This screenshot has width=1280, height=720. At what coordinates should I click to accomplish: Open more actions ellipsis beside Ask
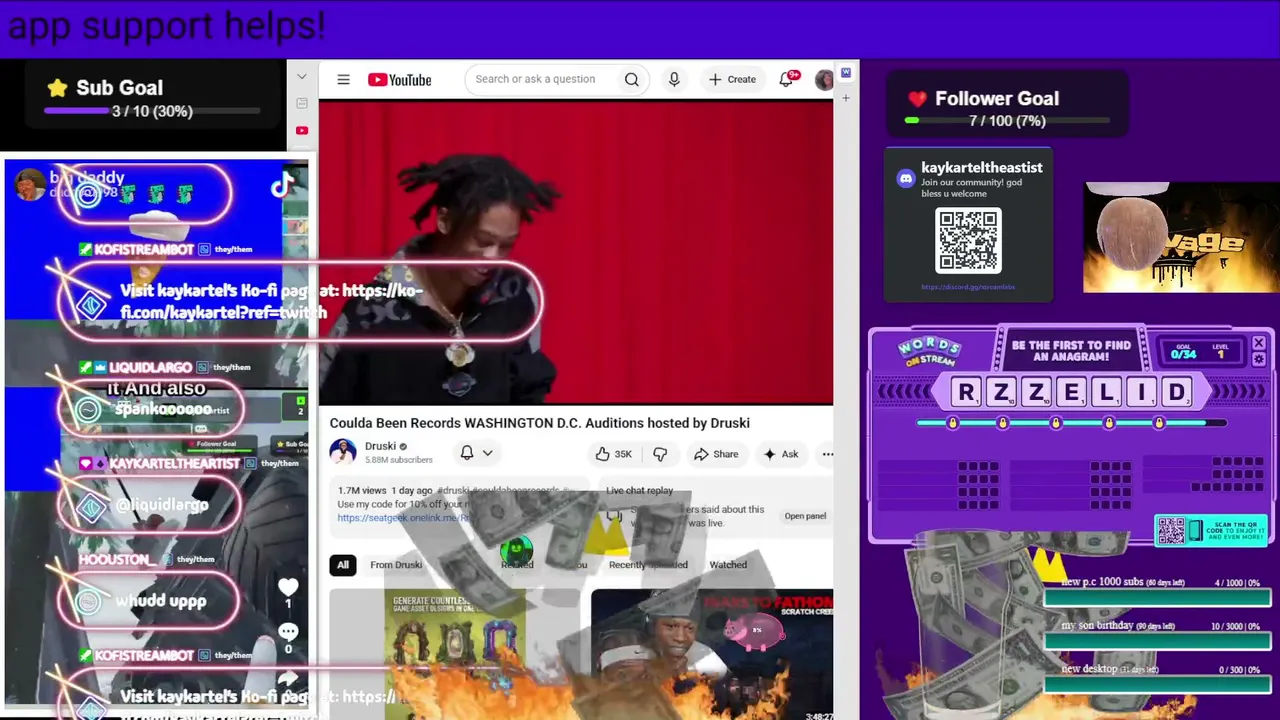coord(827,454)
